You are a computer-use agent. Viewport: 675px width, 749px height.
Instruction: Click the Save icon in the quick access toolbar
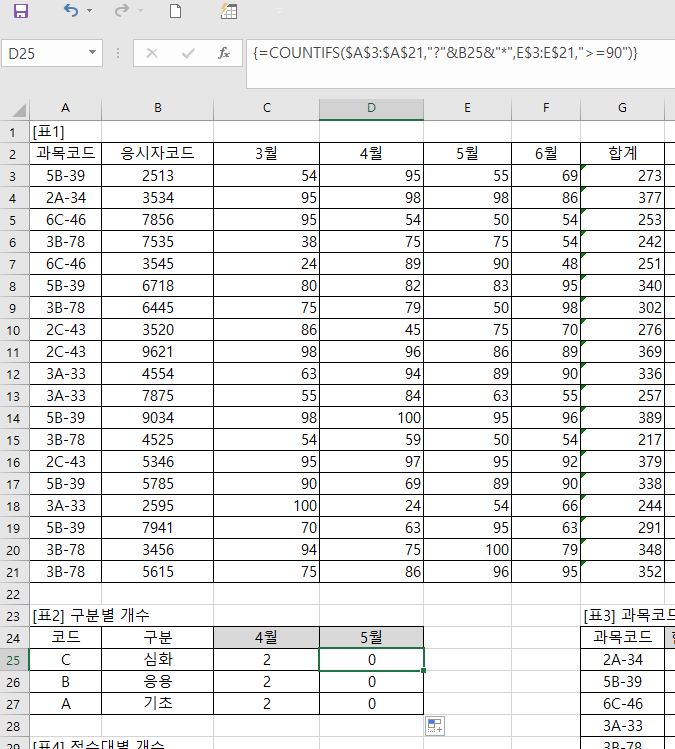(20, 12)
